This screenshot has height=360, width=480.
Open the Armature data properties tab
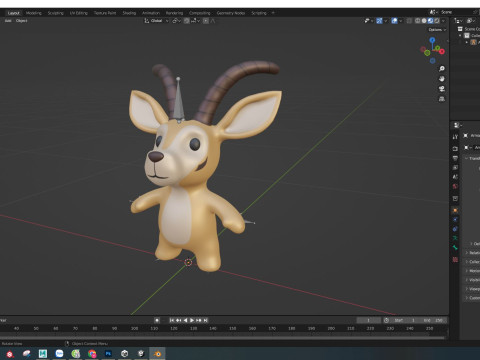(x=455, y=238)
